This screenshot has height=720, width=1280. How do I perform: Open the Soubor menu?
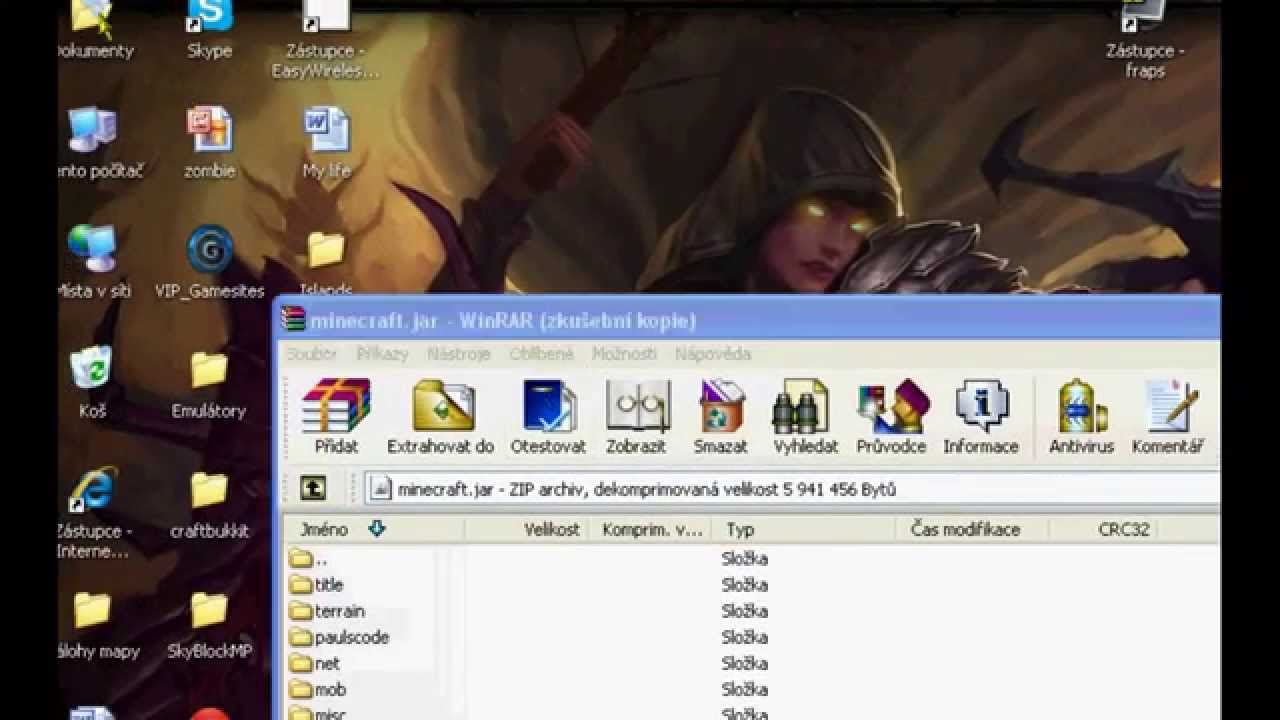point(312,354)
